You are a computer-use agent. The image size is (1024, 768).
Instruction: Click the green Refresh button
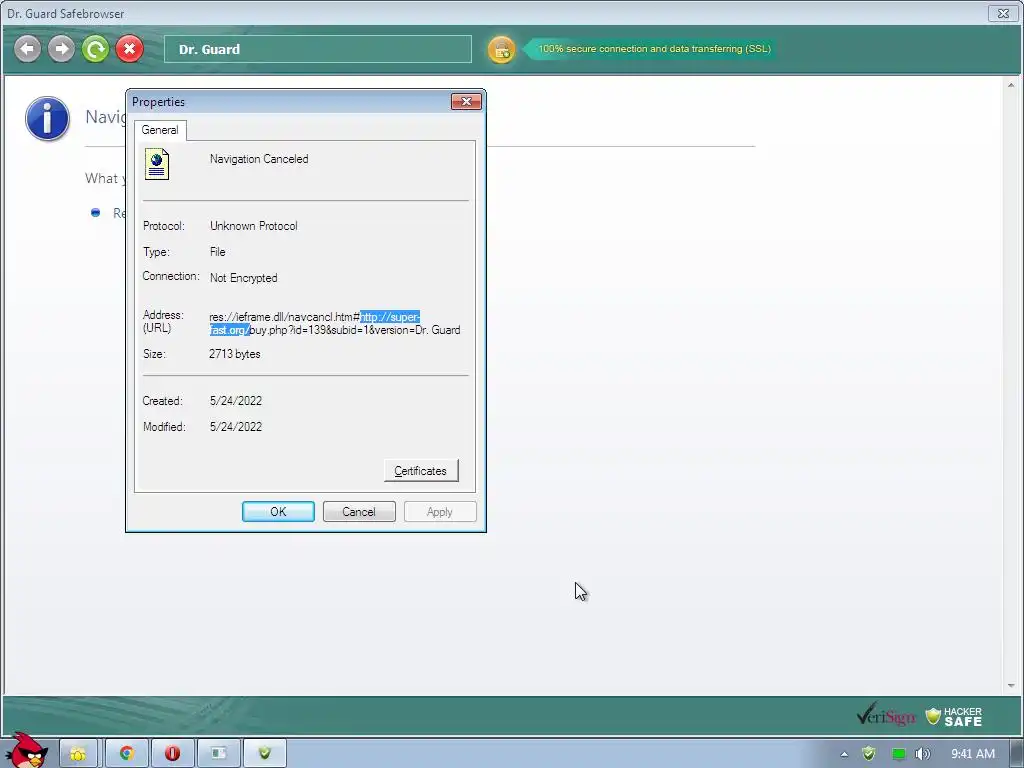click(x=95, y=49)
